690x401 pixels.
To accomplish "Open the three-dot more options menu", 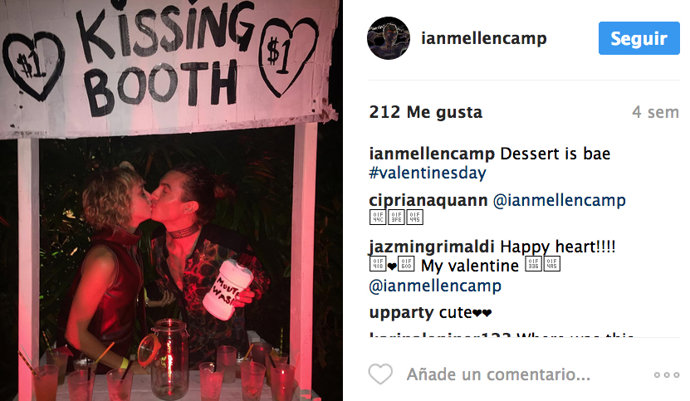I will tap(666, 375).
